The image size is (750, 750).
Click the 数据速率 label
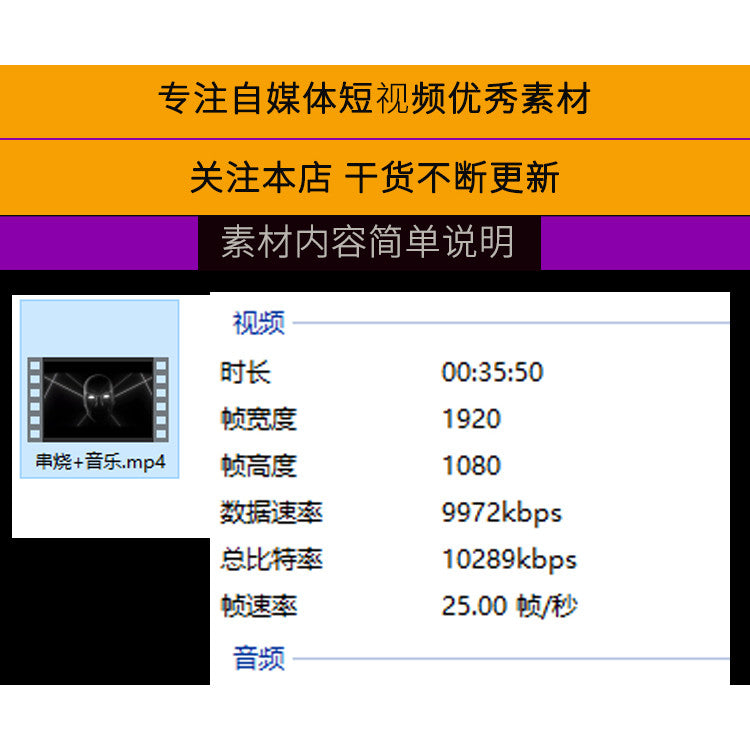click(271, 512)
